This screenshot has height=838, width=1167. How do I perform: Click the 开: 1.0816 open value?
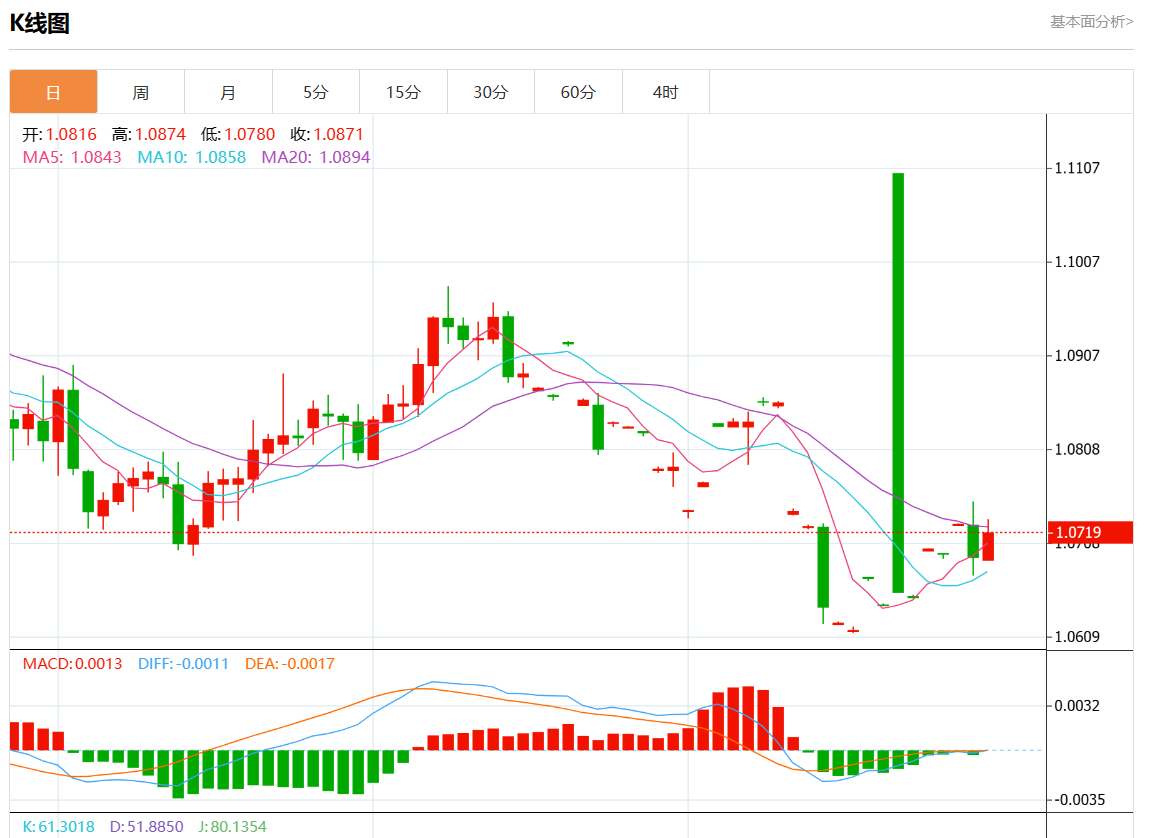click(x=60, y=135)
